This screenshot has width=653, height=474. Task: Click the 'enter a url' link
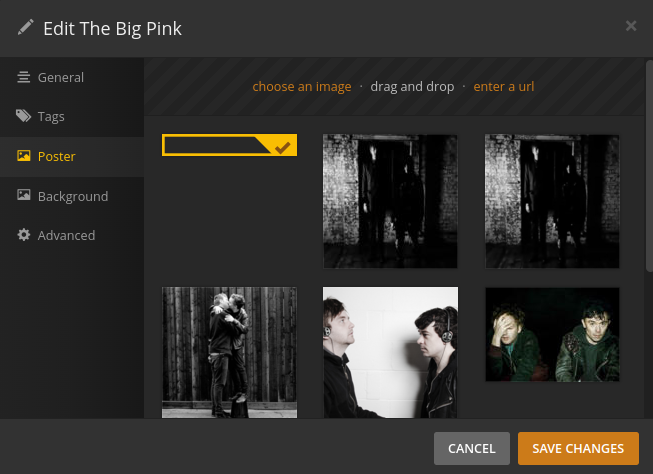point(503,87)
